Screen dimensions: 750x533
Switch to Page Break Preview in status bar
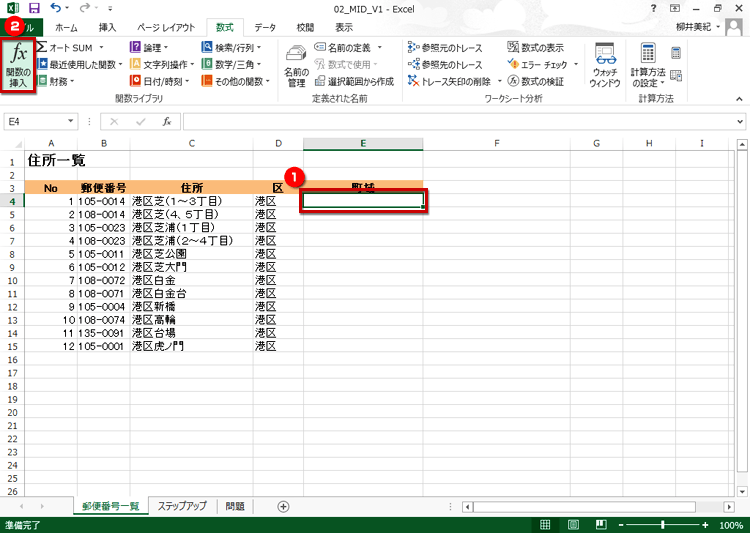(x=601, y=525)
